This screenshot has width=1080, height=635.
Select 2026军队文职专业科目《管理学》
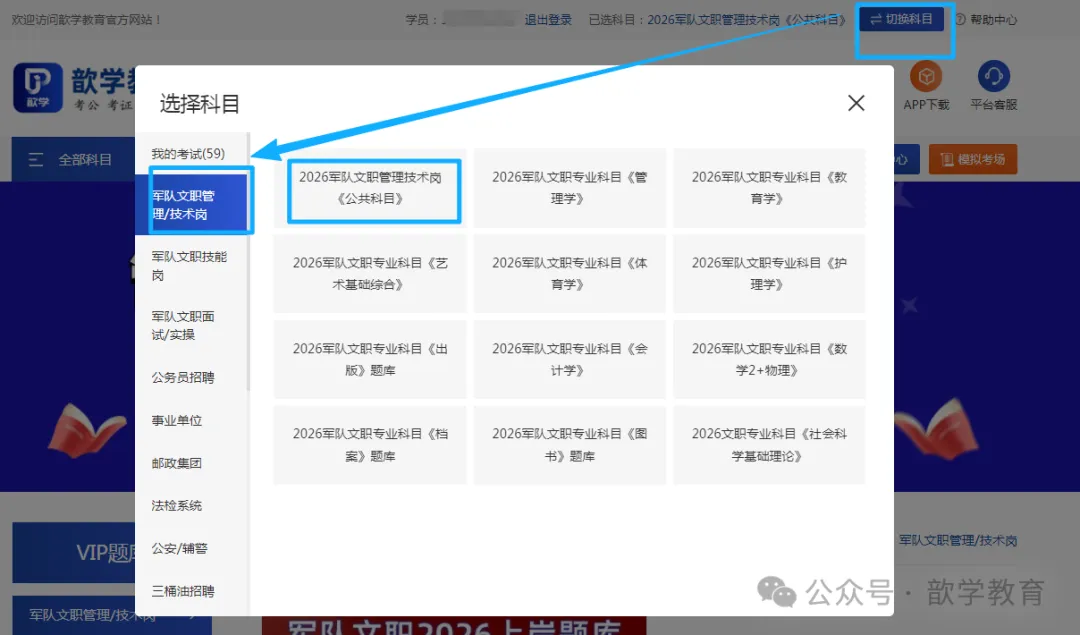(x=569, y=187)
